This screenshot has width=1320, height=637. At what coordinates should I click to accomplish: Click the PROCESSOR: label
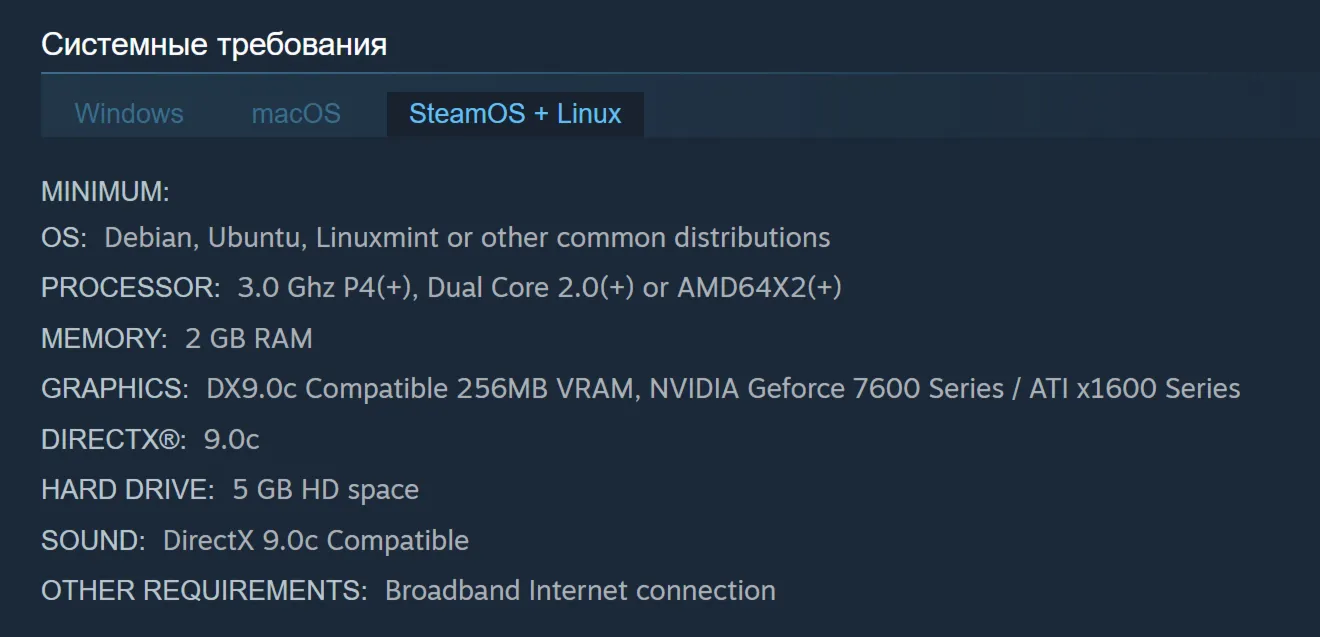130,288
